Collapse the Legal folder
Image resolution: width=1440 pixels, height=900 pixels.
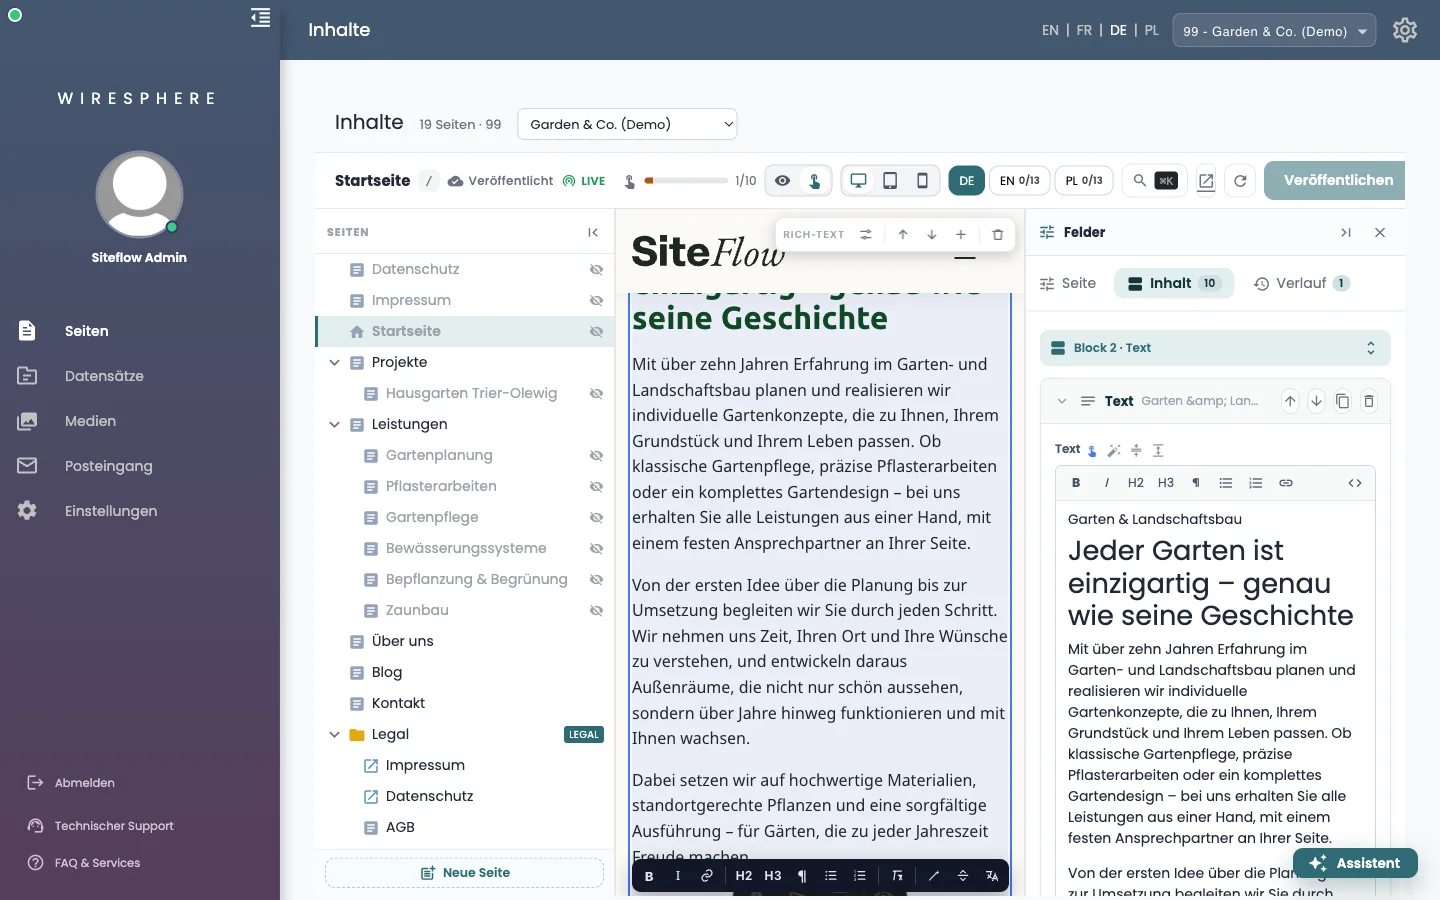(335, 735)
